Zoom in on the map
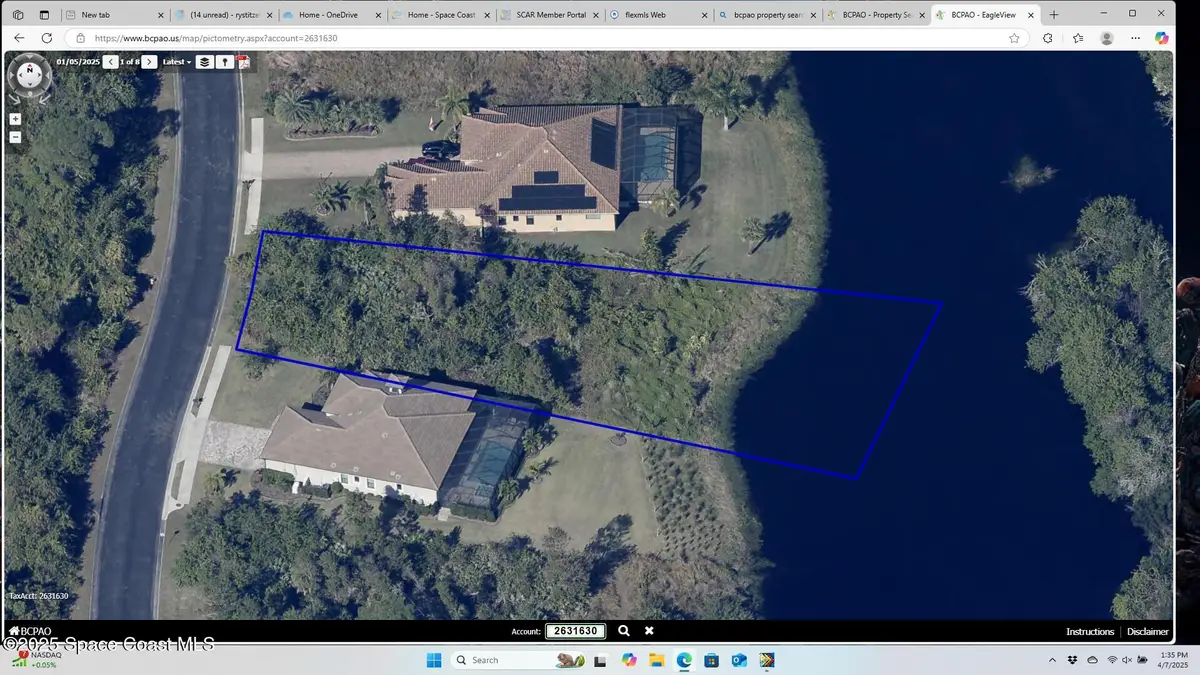1200x675 pixels. tap(14, 117)
